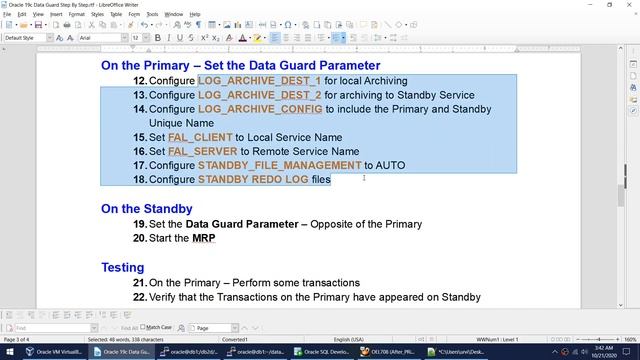Open the font size dropdown
The image size is (640, 360).
146,38
